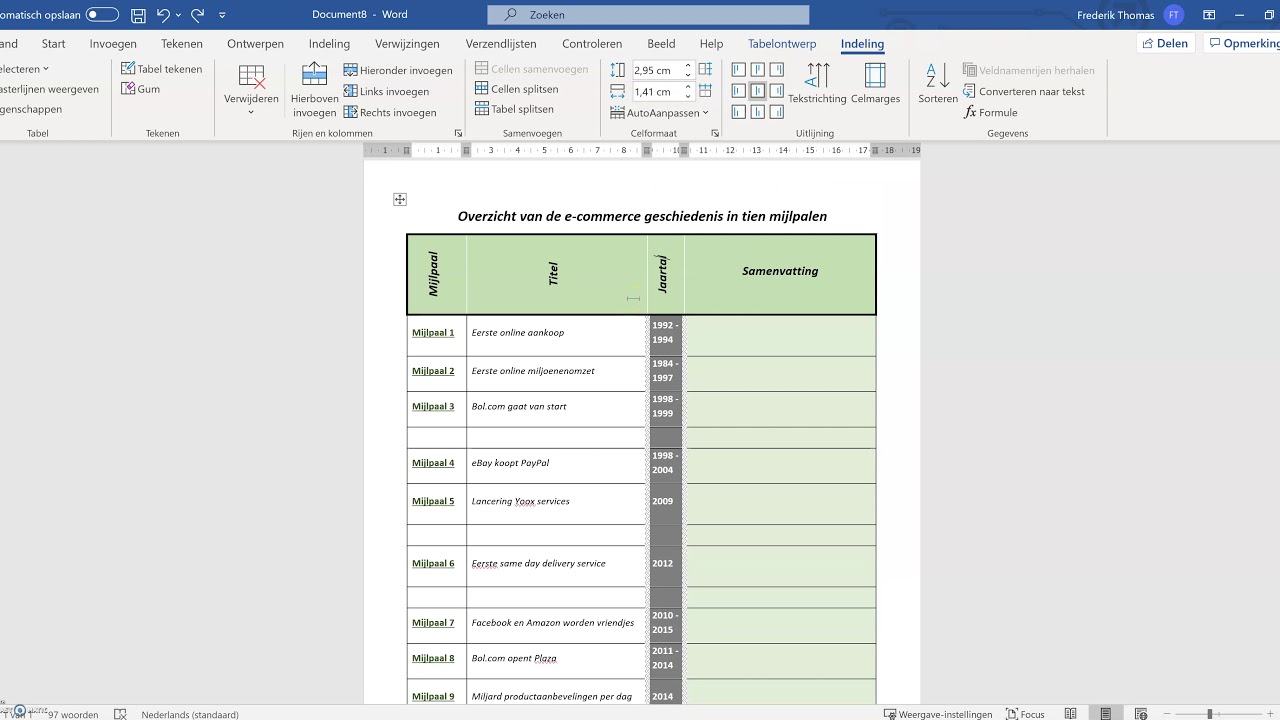Insert a Formule formula

(990, 112)
